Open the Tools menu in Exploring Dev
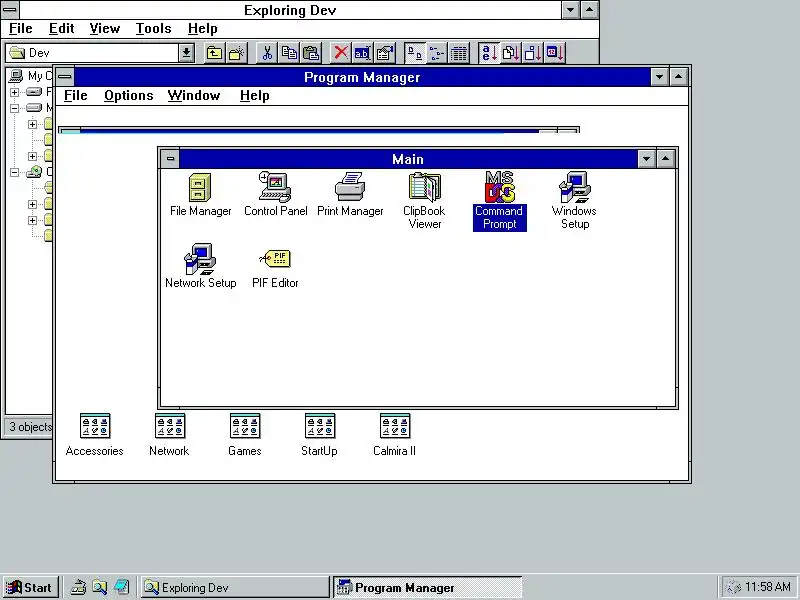Screen dimensions: 800x600 click(x=153, y=29)
